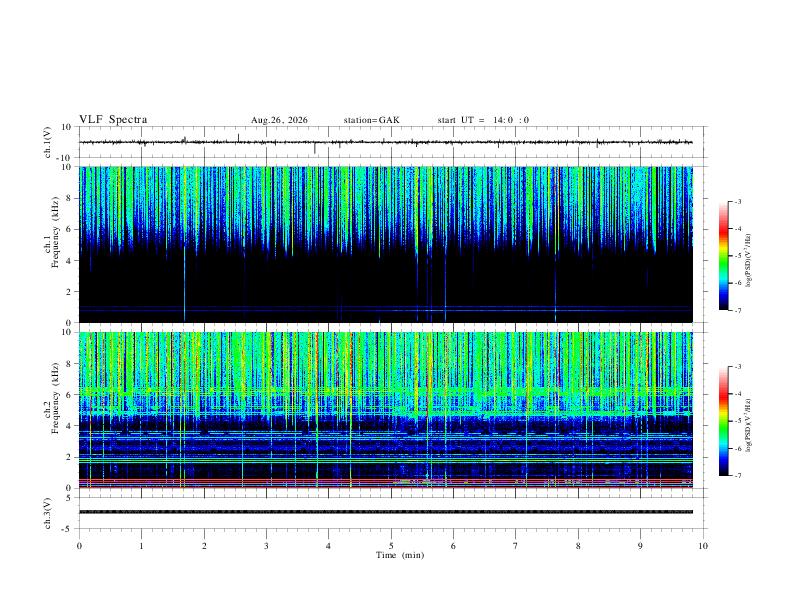Click the ch.2 color scale bar
The image size is (792, 612).
coord(723,421)
